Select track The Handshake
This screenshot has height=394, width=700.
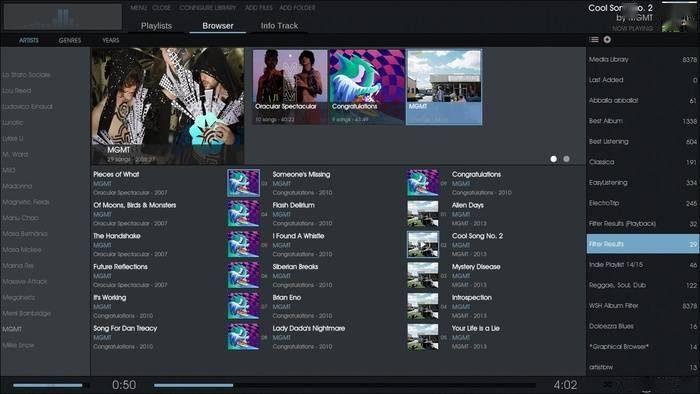[117, 236]
